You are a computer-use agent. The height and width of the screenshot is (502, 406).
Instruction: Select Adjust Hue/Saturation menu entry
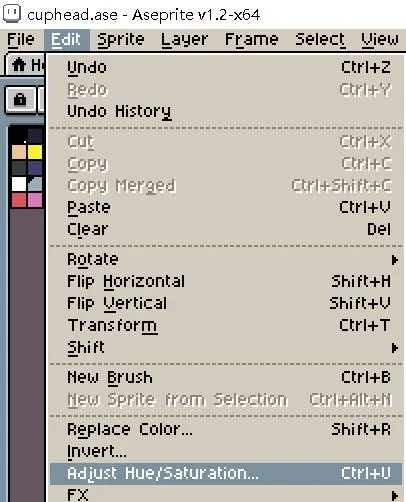(x=226, y=473)
